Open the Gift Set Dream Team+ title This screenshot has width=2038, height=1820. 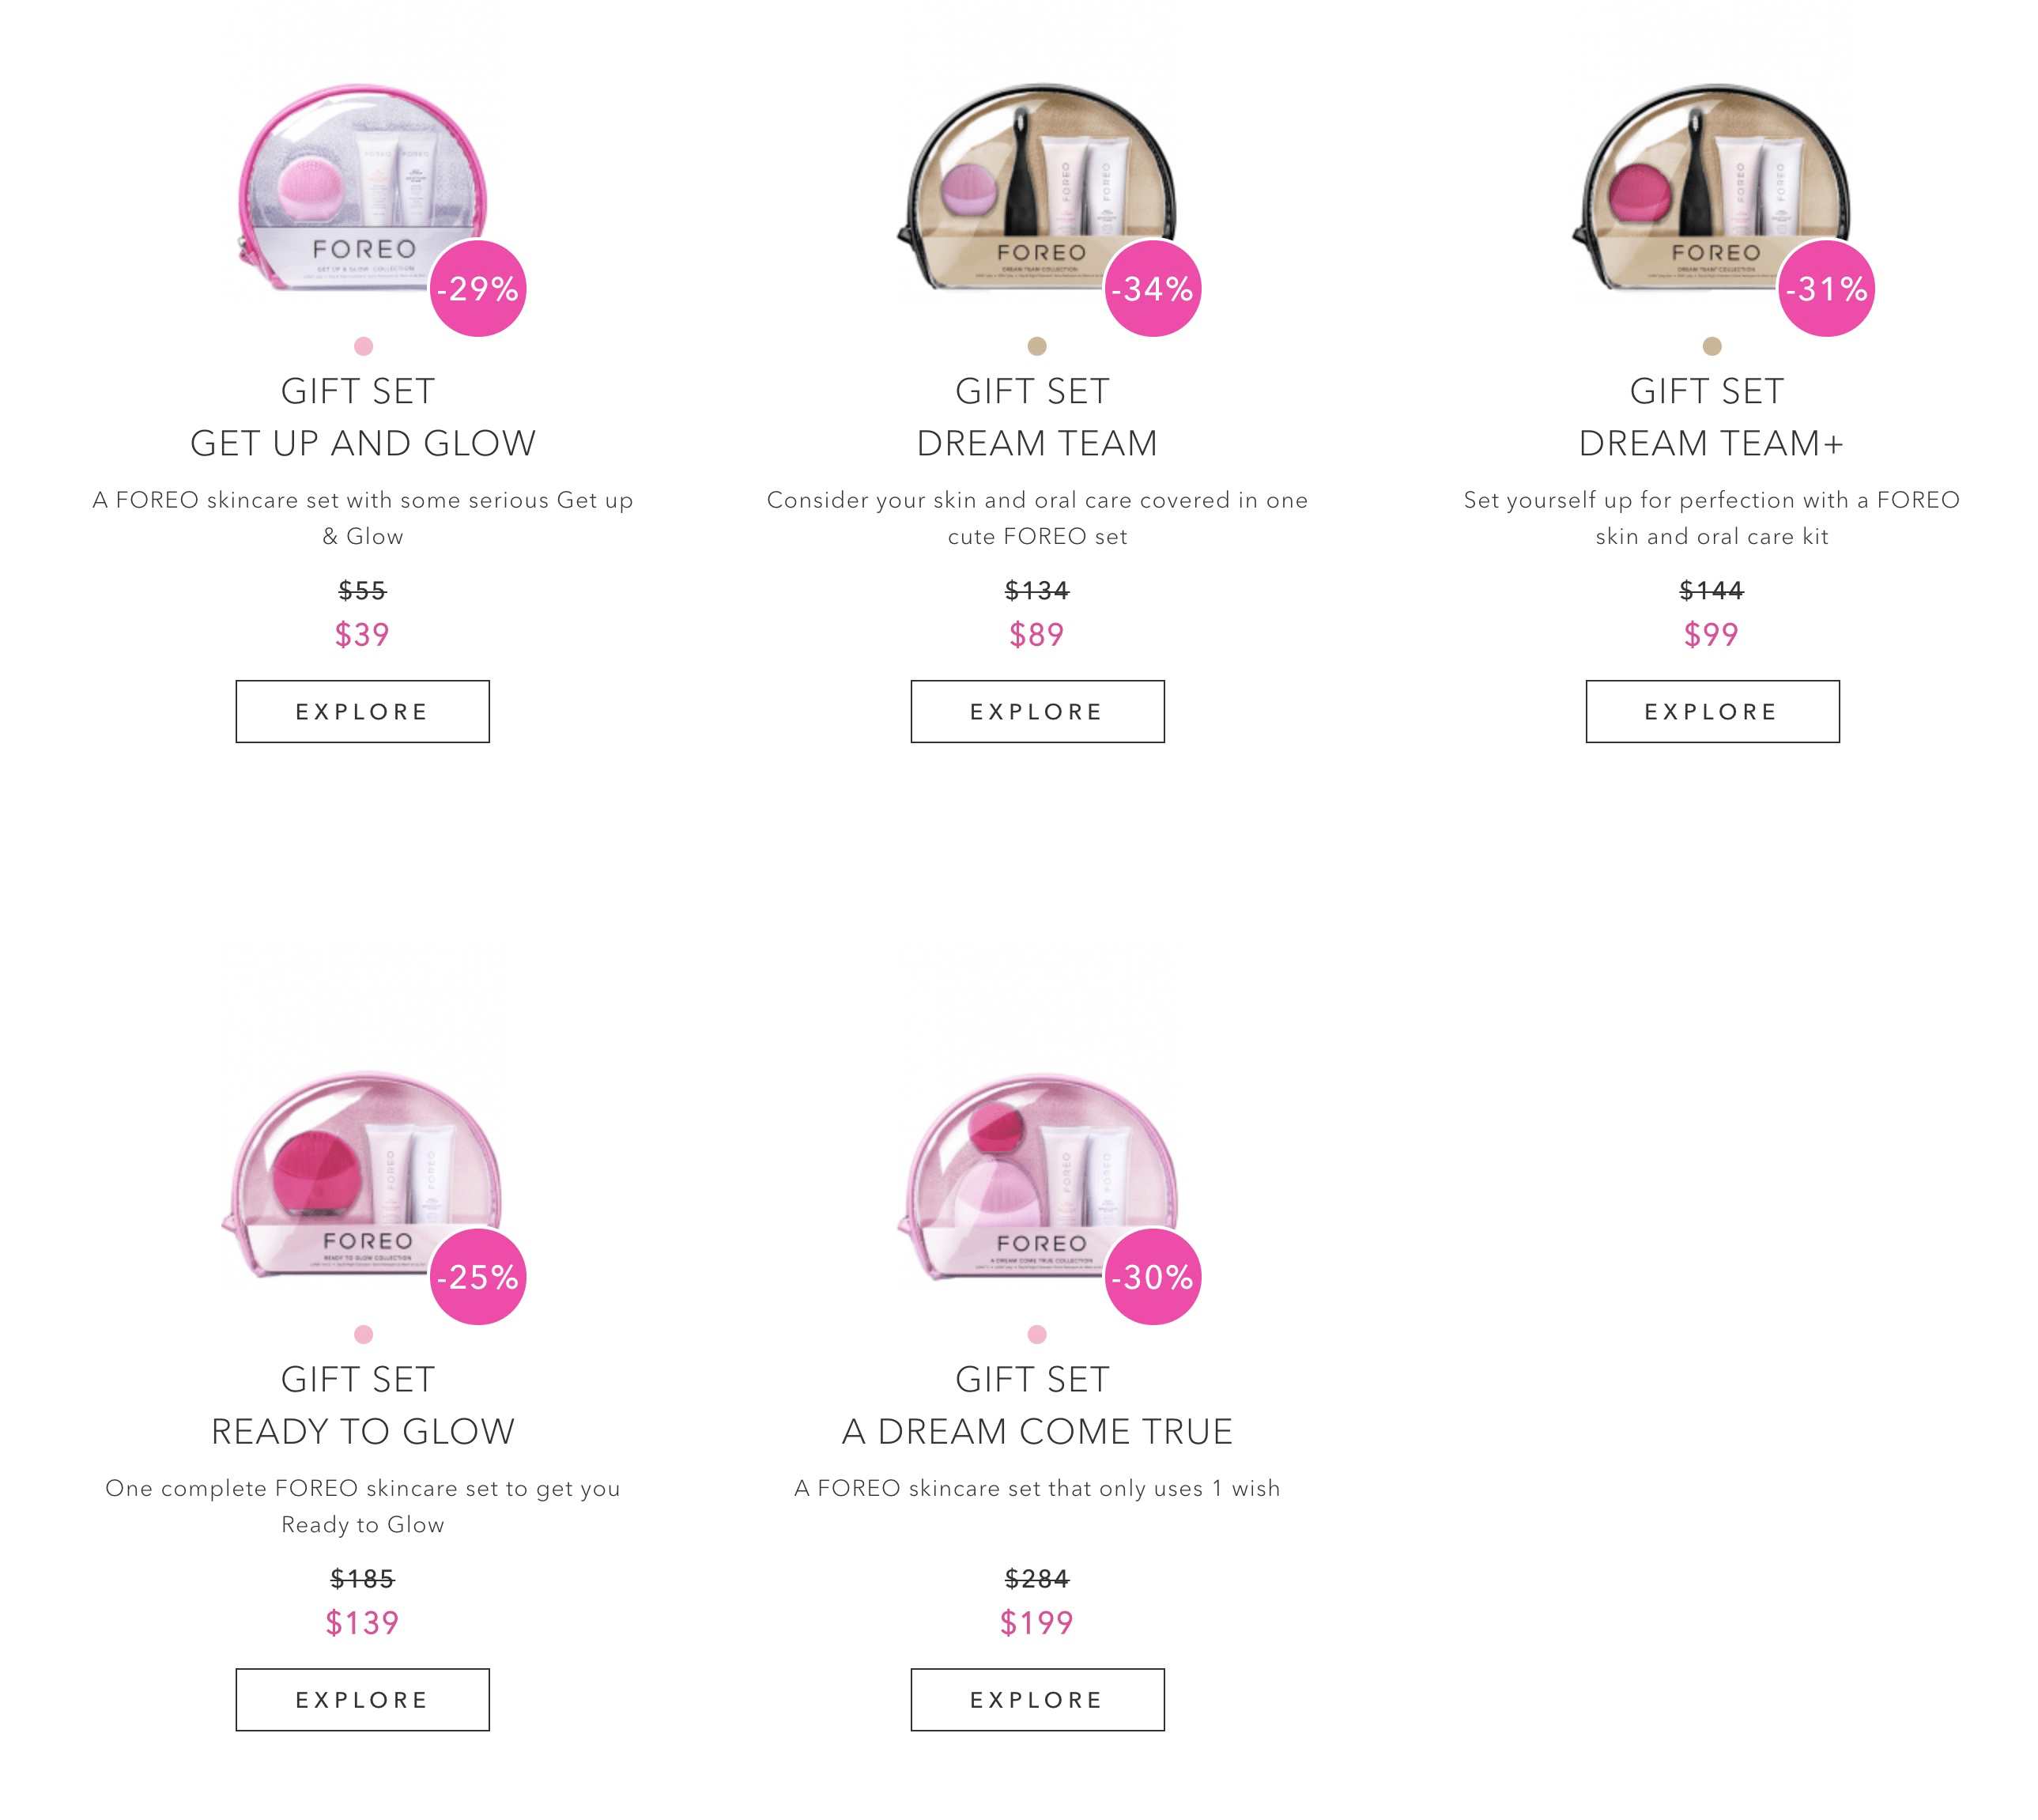pyautogui.click(x=1711, y=417)
